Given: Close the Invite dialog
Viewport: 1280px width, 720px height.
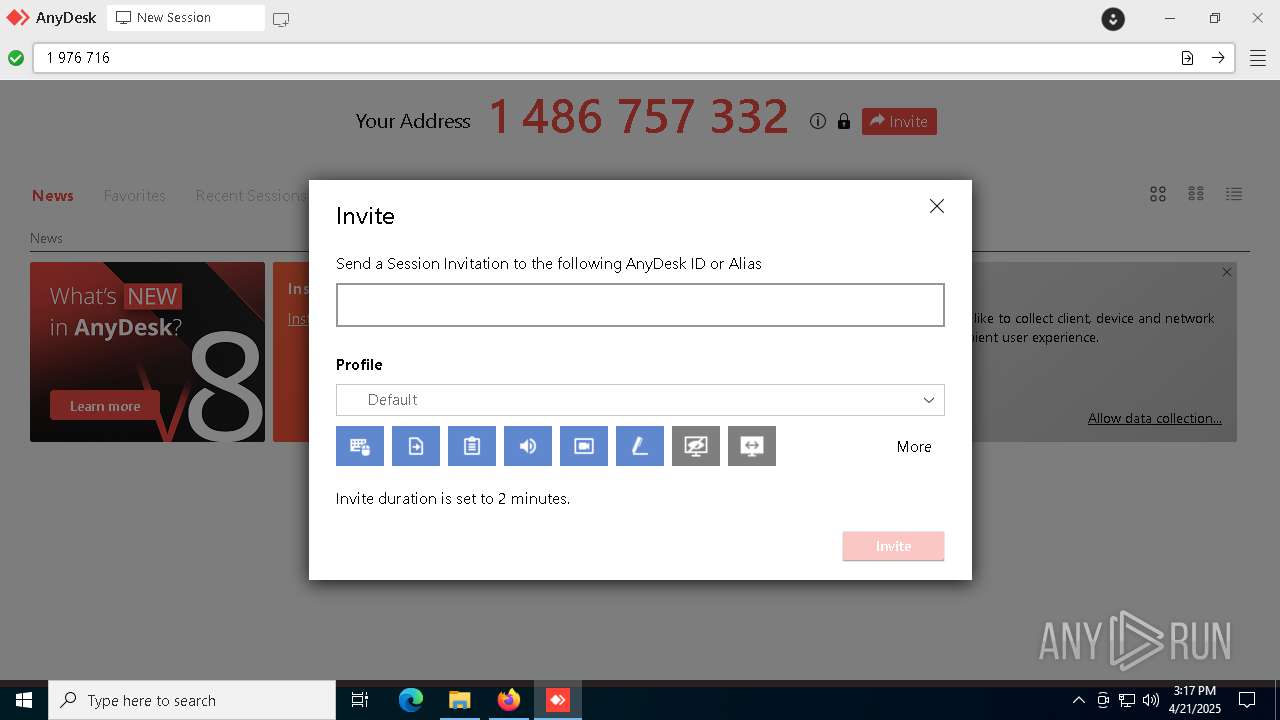Looking at the screenshot, I should [x=937, y=206].
